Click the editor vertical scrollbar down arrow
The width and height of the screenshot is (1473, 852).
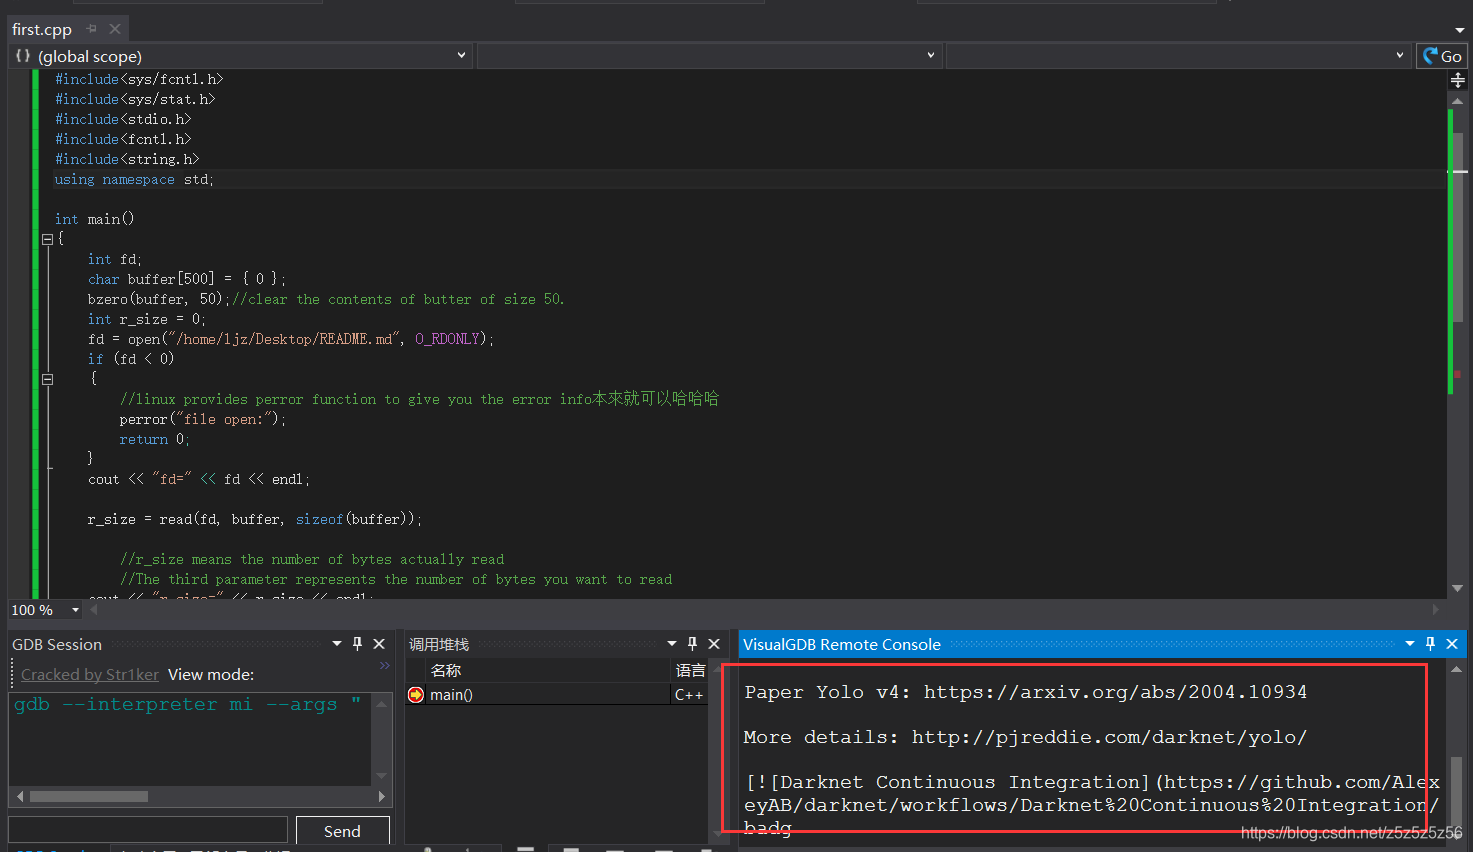[1458, 588]
